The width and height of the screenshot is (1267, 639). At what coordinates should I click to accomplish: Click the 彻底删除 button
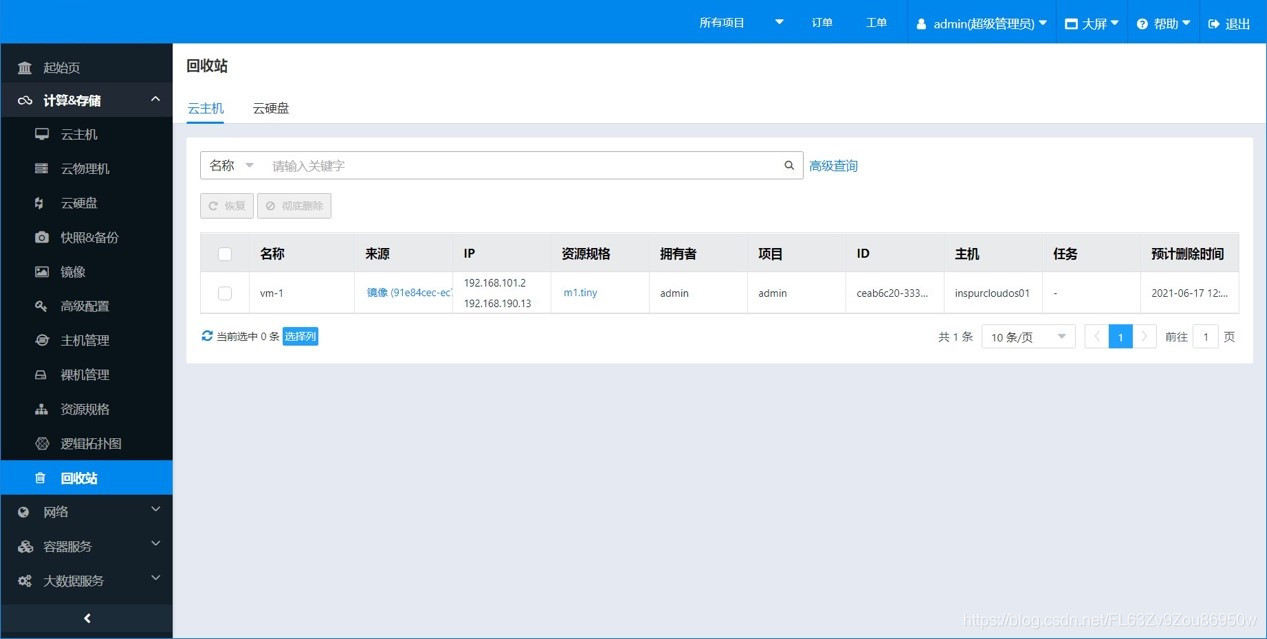pos(294,206)
